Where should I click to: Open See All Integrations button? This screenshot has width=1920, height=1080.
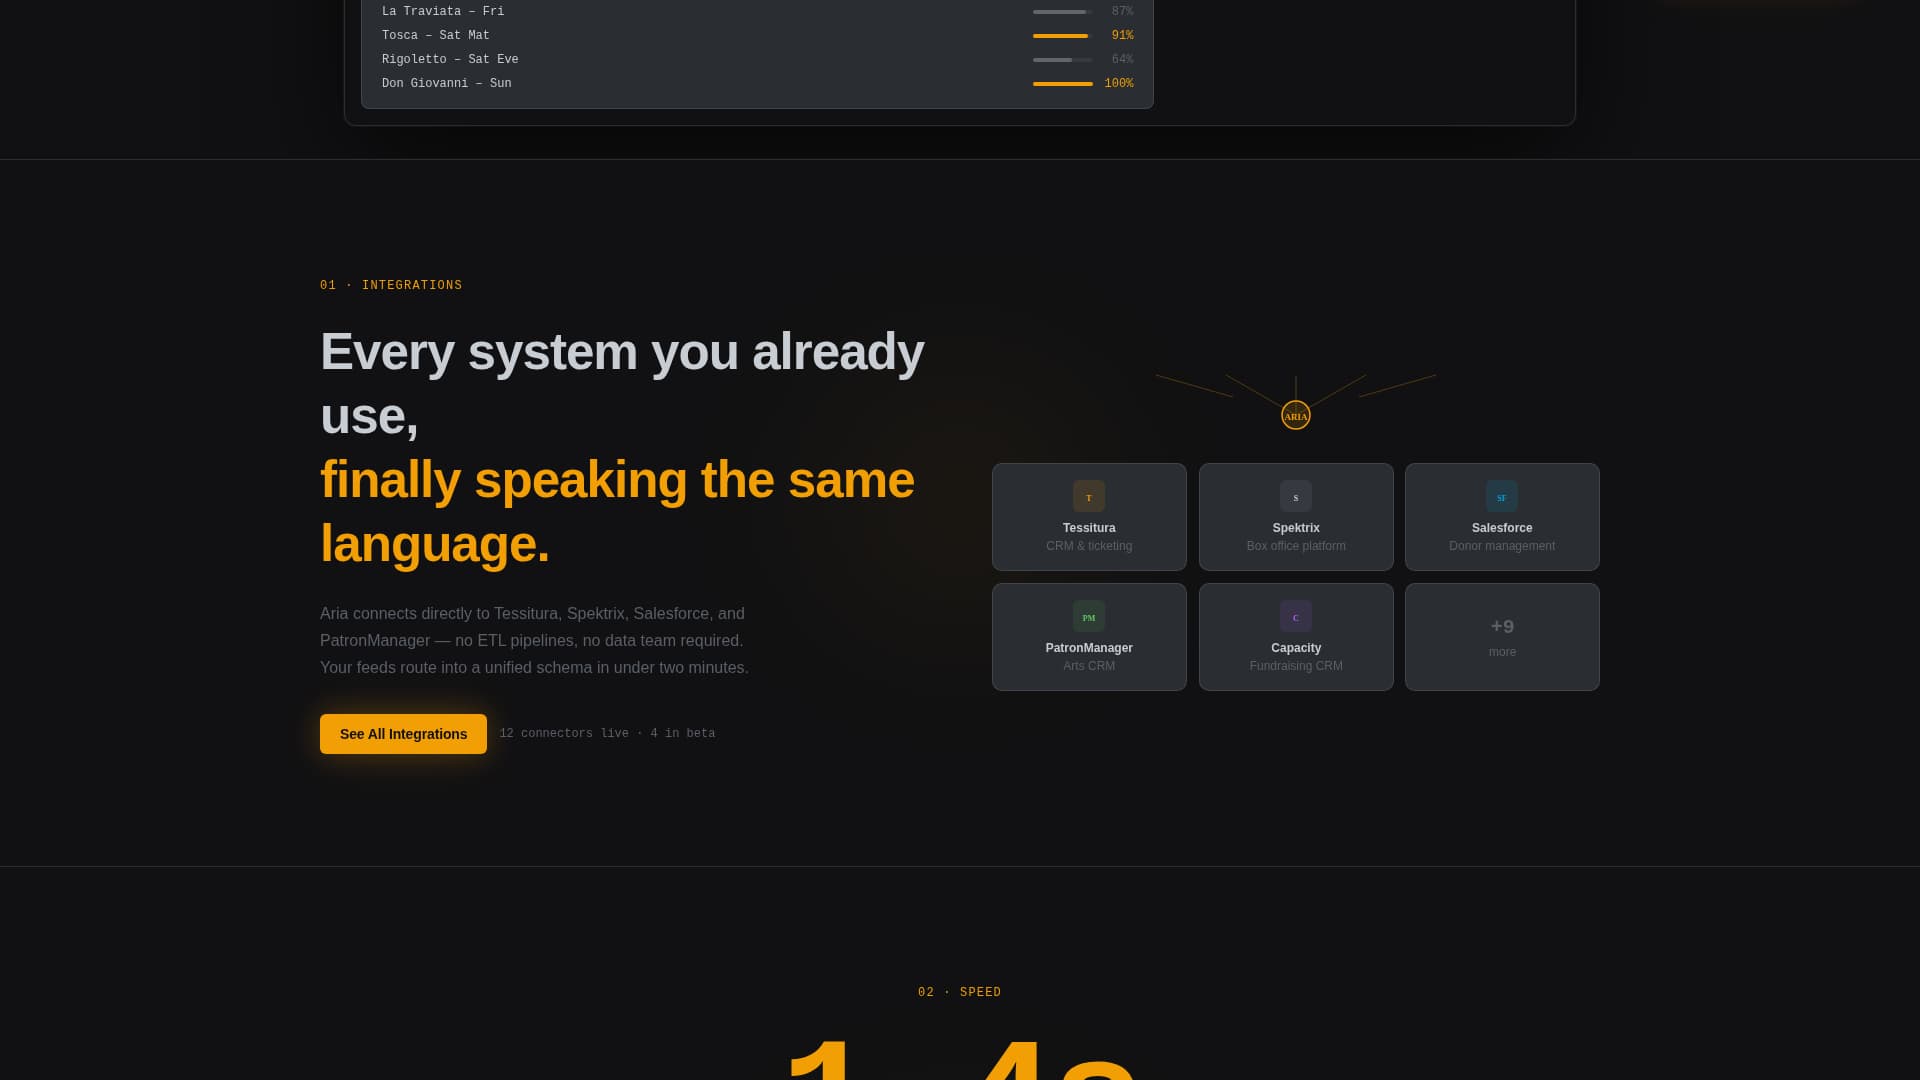pyautogui.click(x=403, y=734)
